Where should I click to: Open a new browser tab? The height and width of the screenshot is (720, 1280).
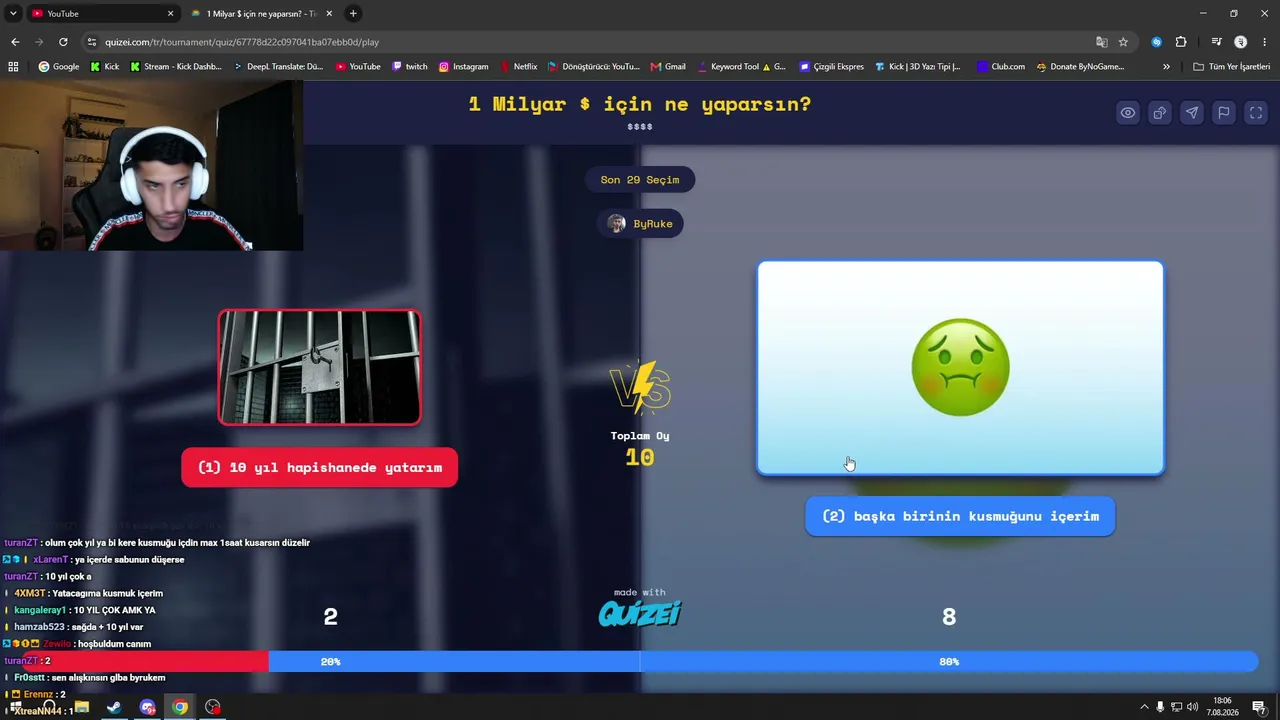click(x=353, y=13)
